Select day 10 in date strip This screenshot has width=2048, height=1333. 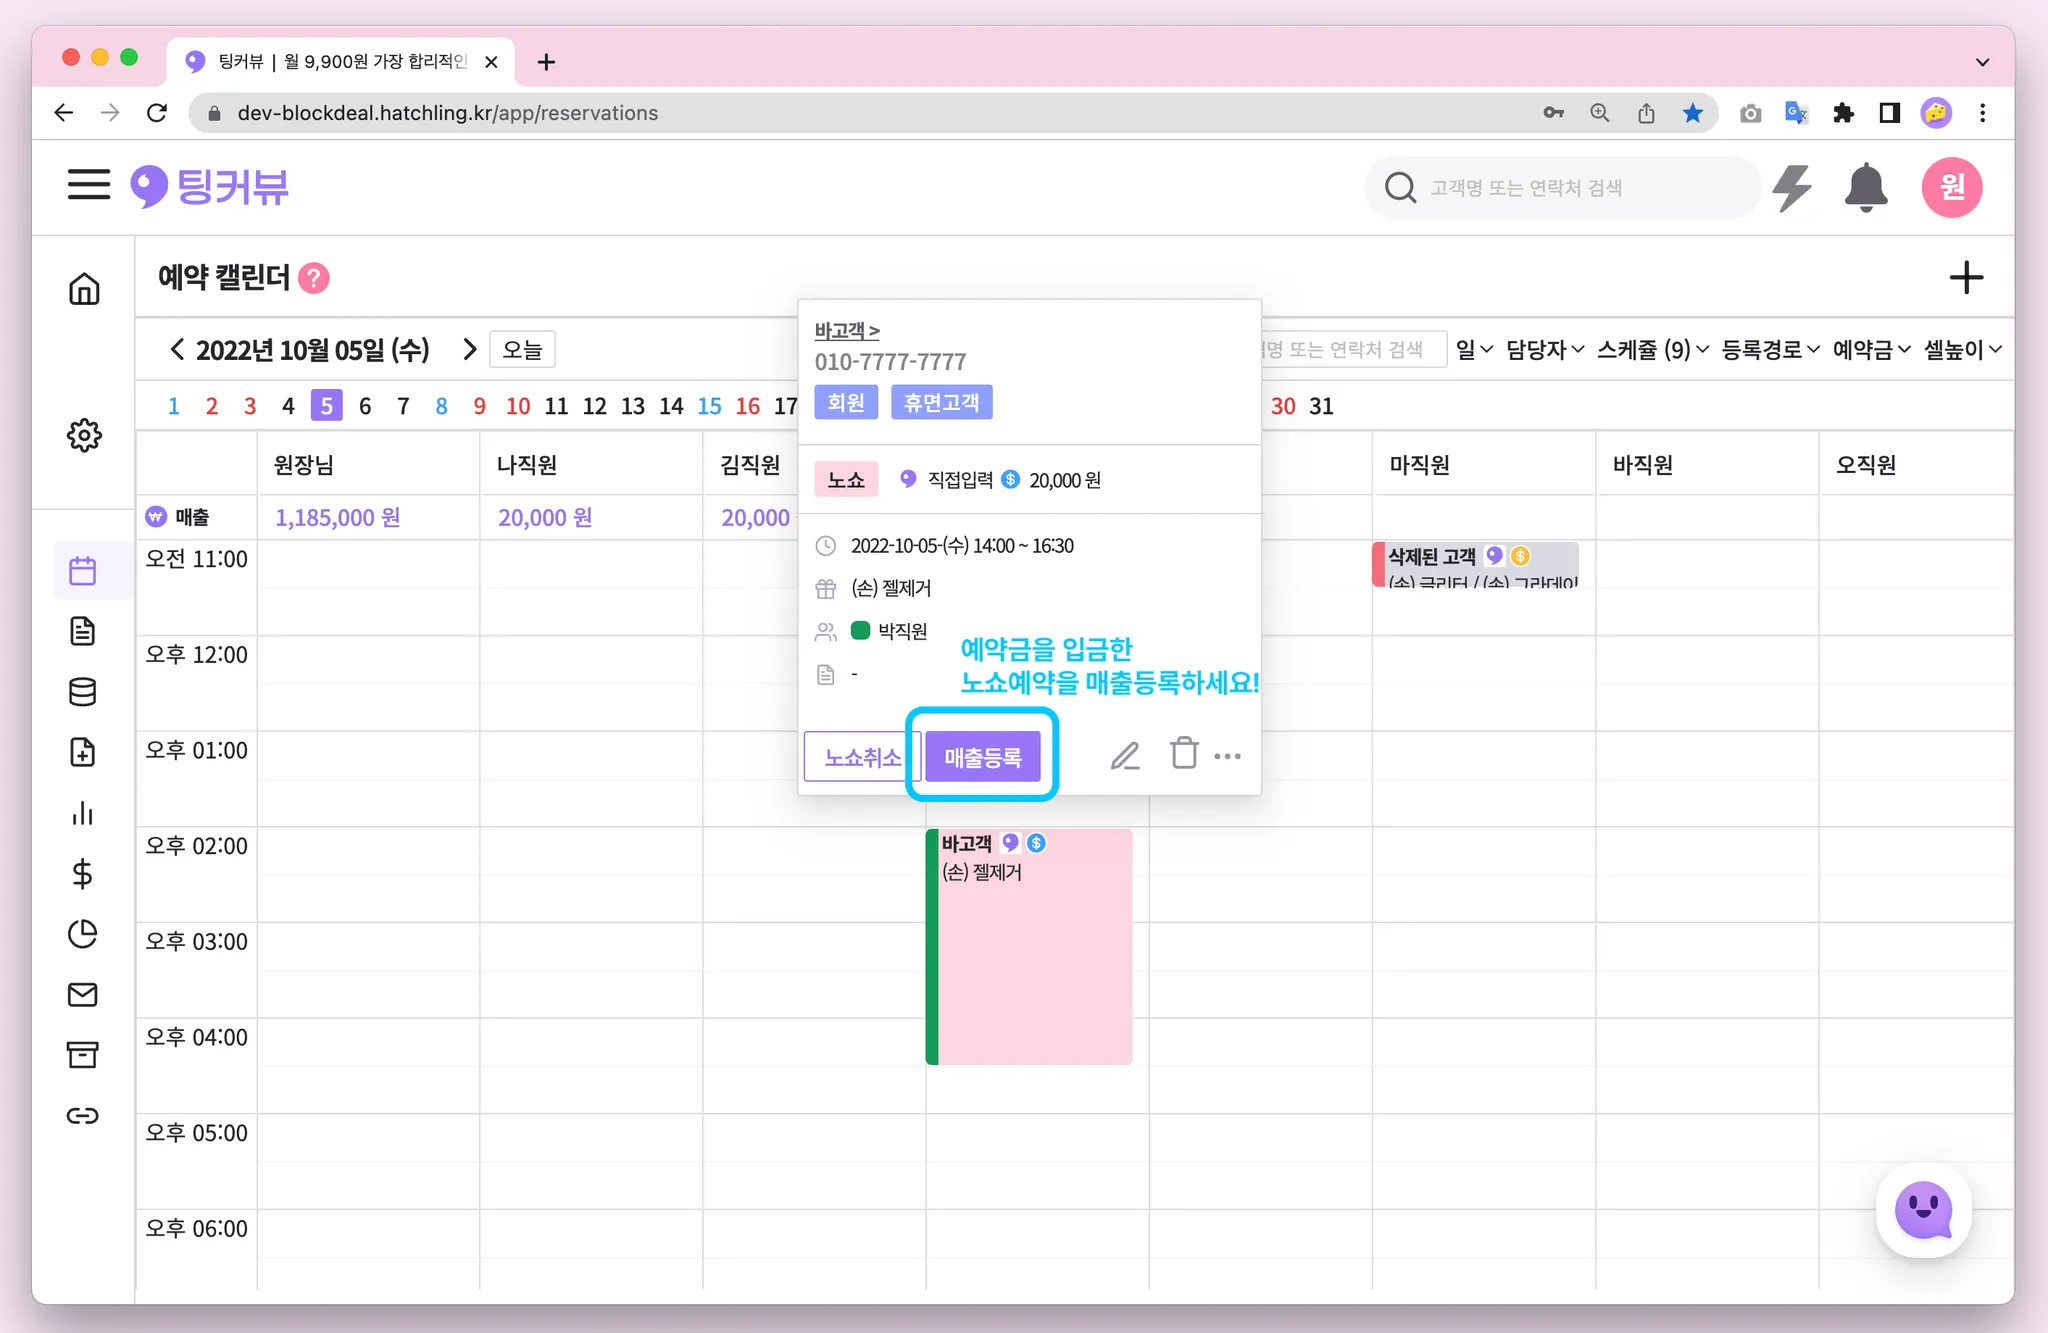518,406
